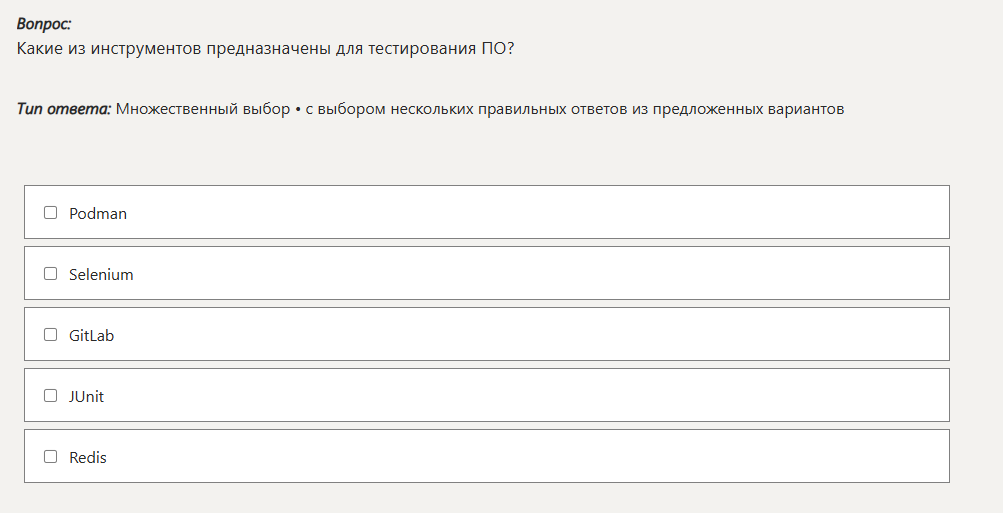Click the Podman option label
1003x513 pixels.
(x=98, y=214)
